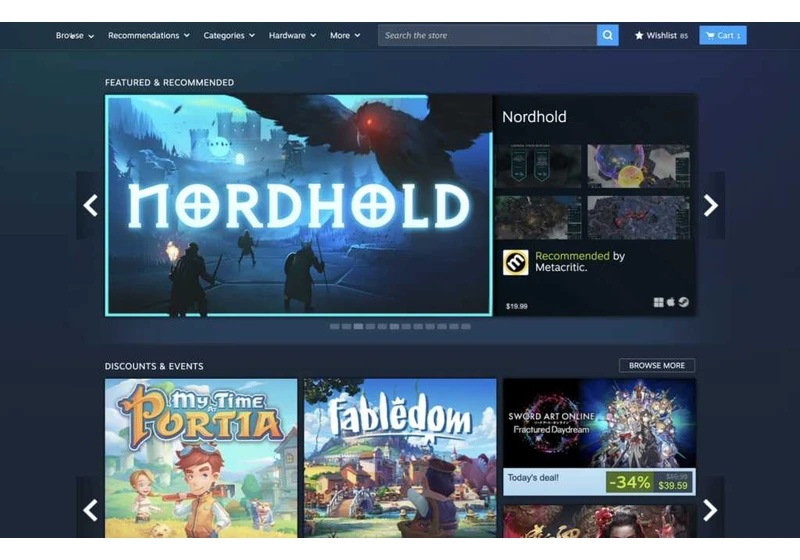Select the first featured carousel dot
800x560 pixels.
[334, 326]
